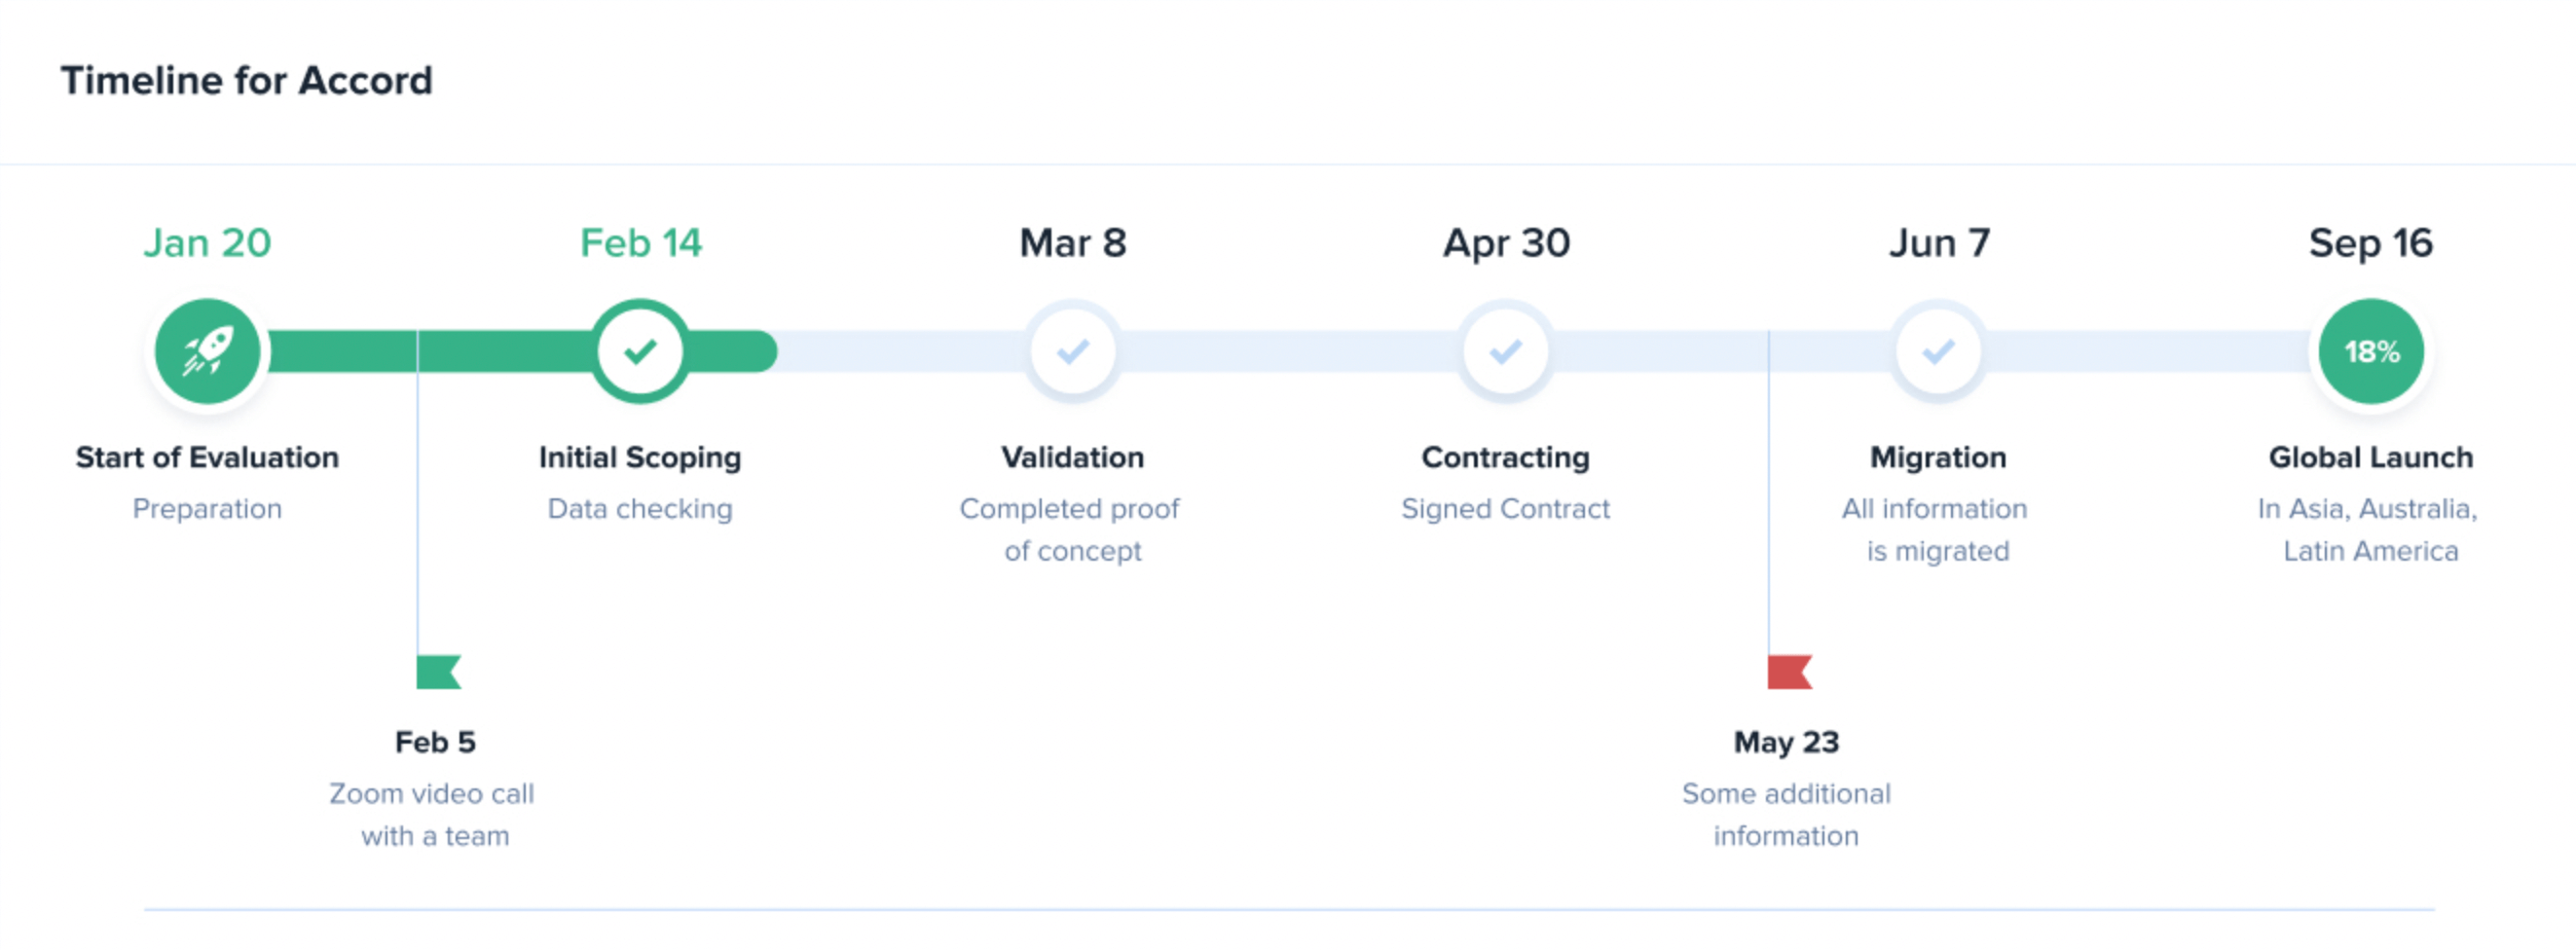The image size is (2576, 950).
Task: Click the green flag for Feb 5
Action: pyautogui.click(x=438, y=672)
